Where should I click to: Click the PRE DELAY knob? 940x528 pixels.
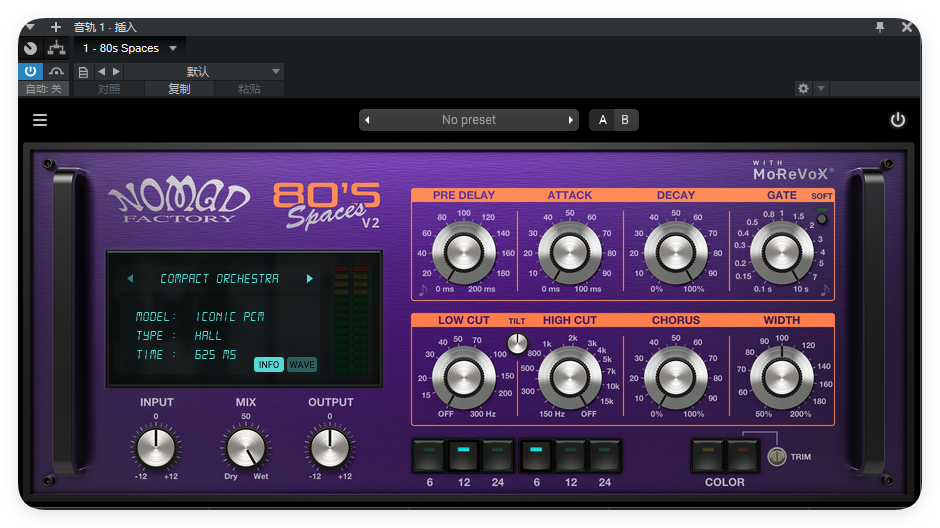[463, 252]
